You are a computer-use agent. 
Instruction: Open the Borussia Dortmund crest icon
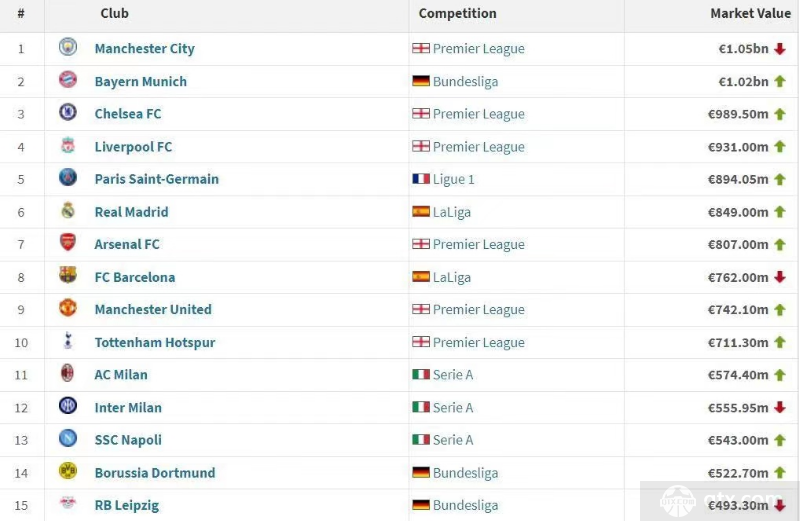68,470
